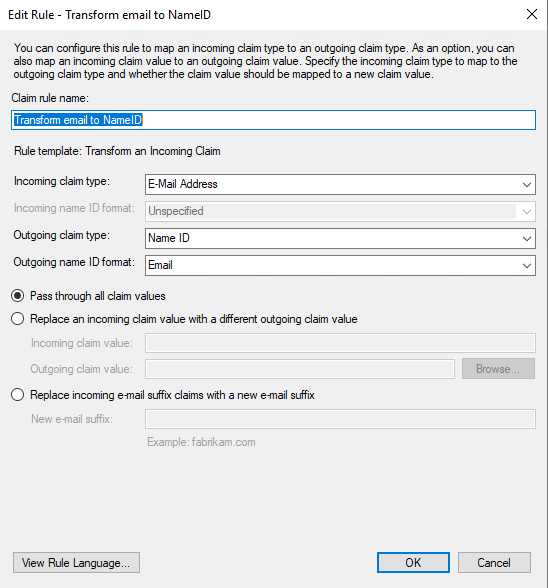Click the chevron arrow beside Email format
548x588 pixels.
(x=527, y=266)
